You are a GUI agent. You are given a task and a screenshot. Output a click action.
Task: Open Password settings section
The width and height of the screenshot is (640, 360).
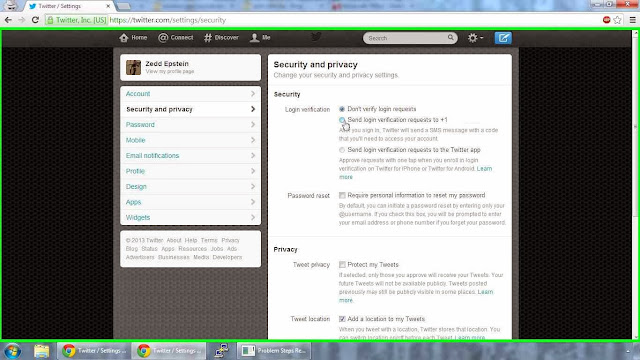[x=191, y=125]
